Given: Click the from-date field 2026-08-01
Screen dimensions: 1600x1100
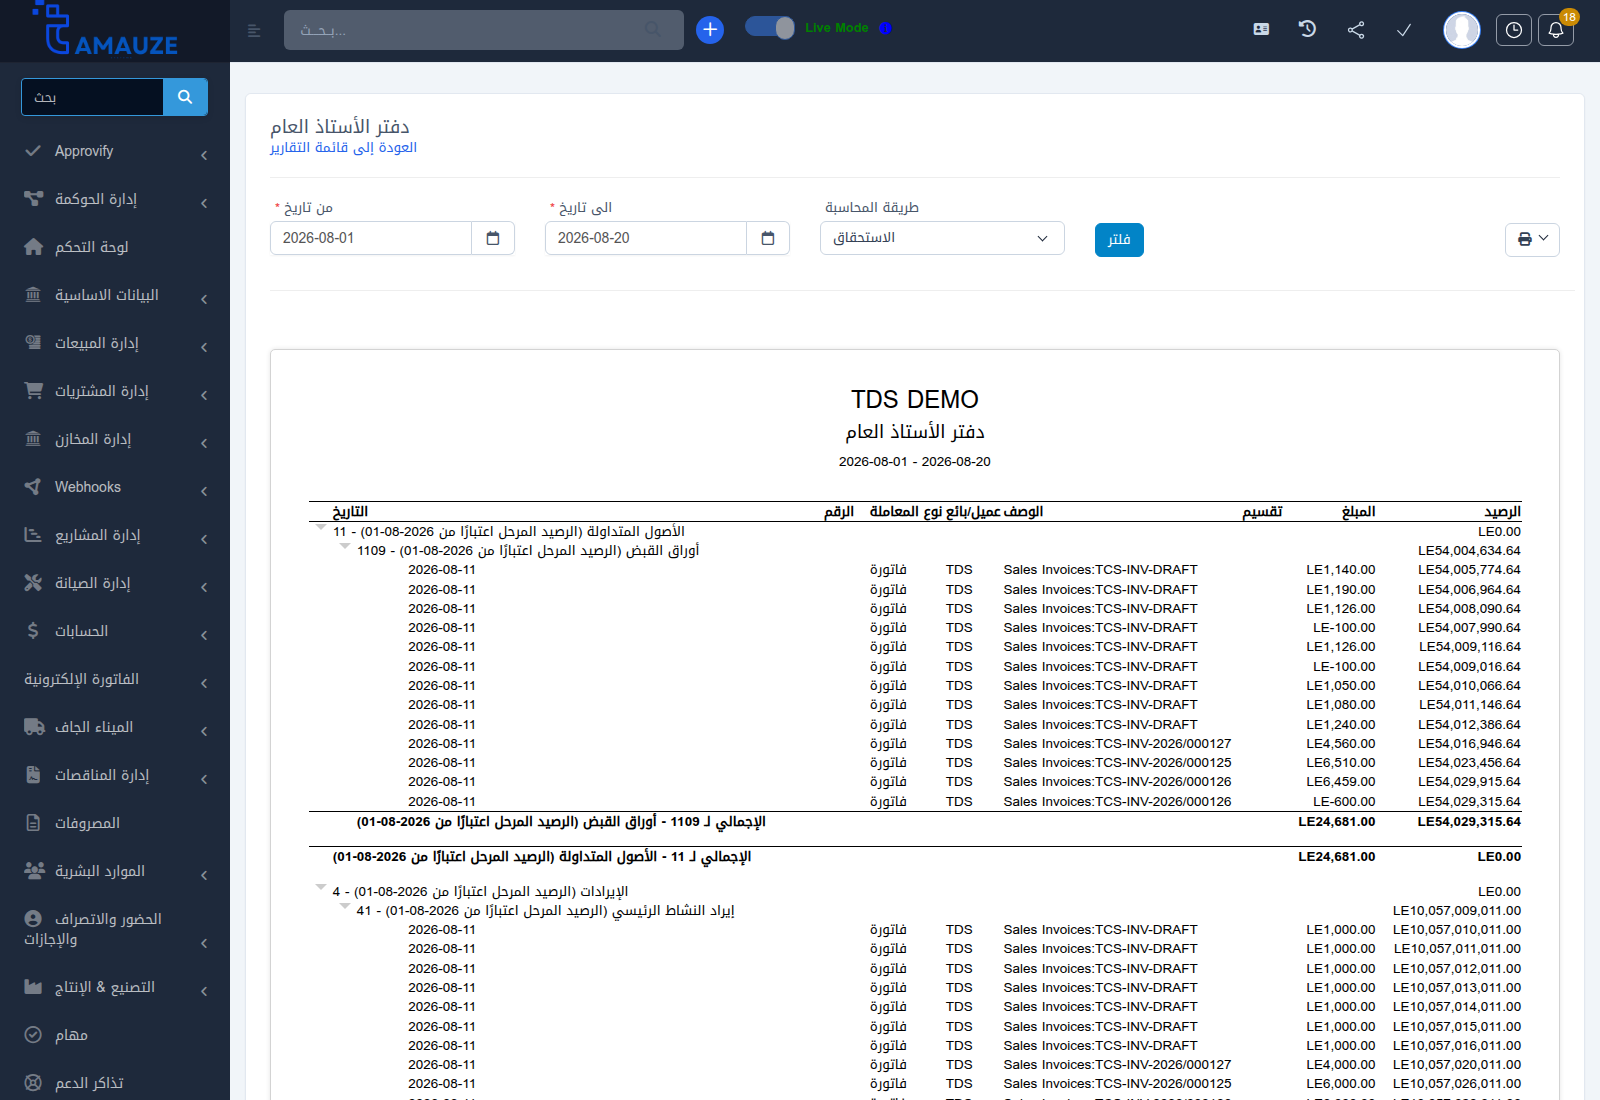Looking at the screenshot, I should click(x=371, y=238).
